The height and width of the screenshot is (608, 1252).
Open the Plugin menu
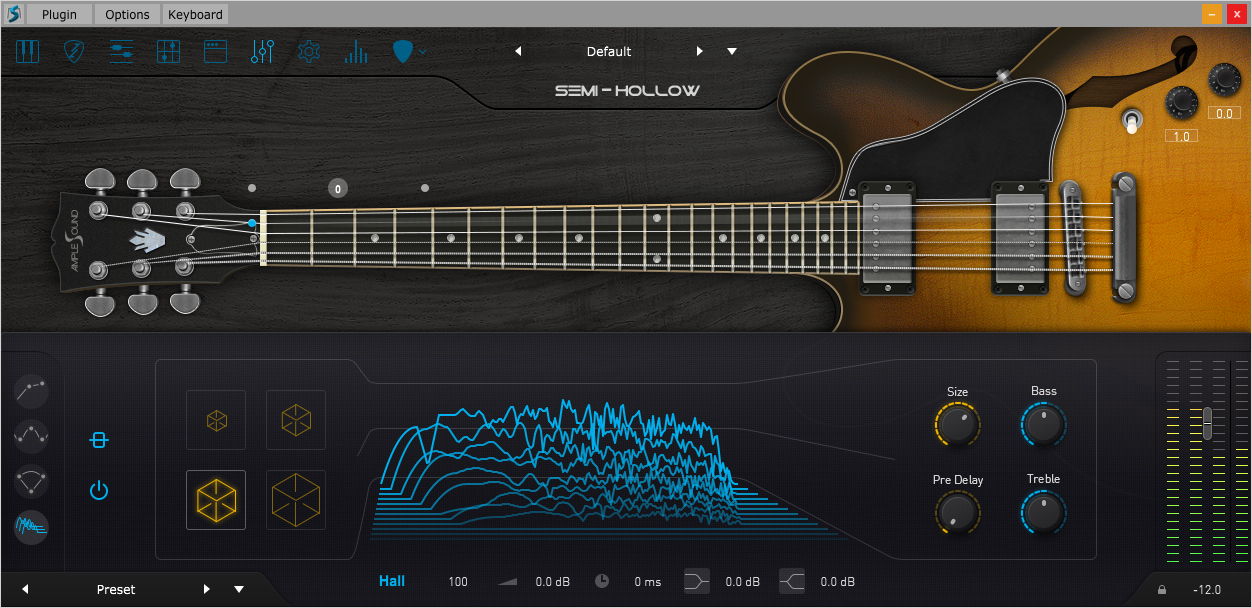pos(59,14)
